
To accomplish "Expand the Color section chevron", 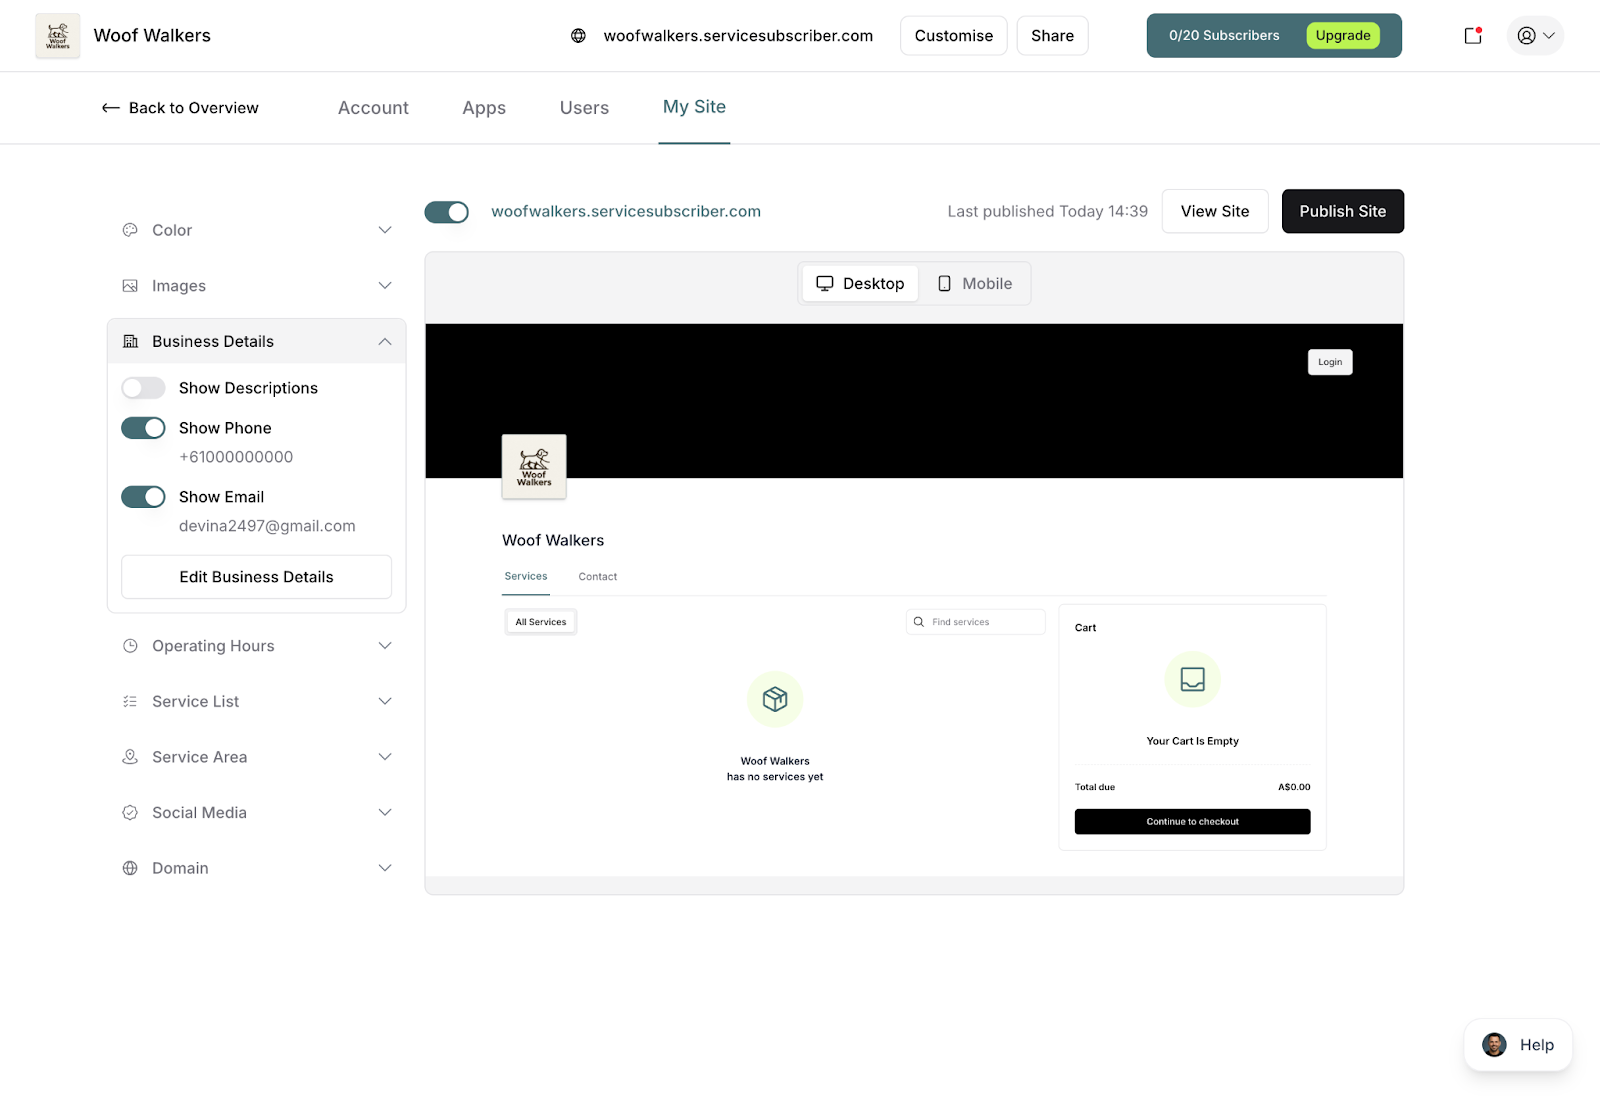I will tap(385, 230).
